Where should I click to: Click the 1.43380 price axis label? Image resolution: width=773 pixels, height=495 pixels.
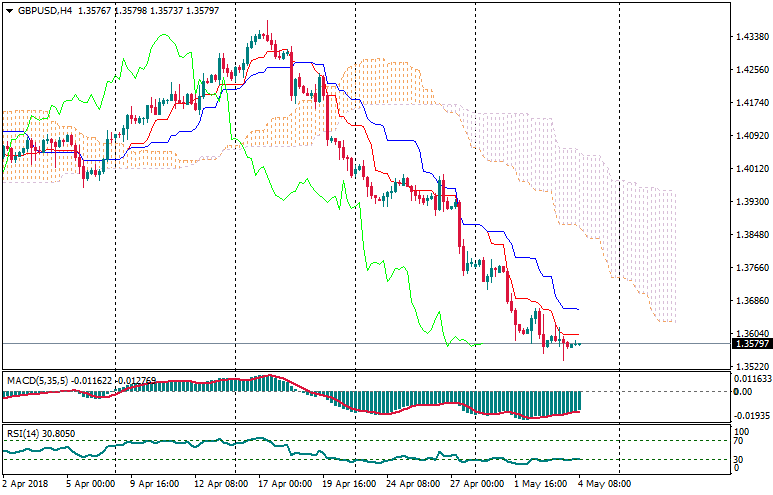tap(750, 37)
